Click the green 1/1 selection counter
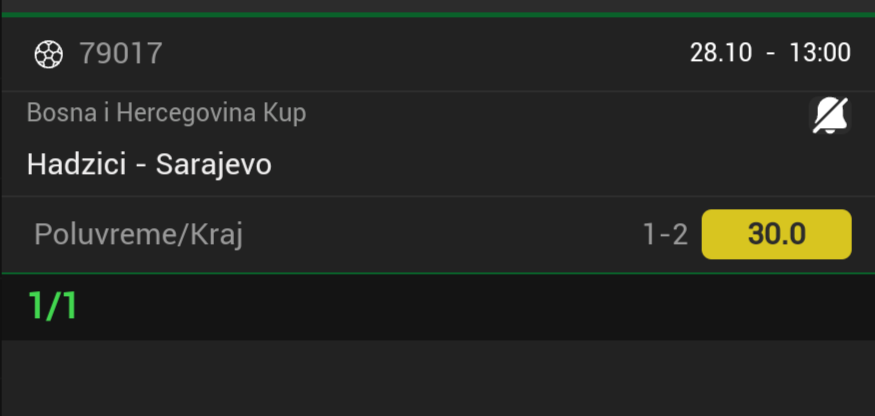Image resolution: width=875 pixels, height=416 pixels. click(53, 306)
